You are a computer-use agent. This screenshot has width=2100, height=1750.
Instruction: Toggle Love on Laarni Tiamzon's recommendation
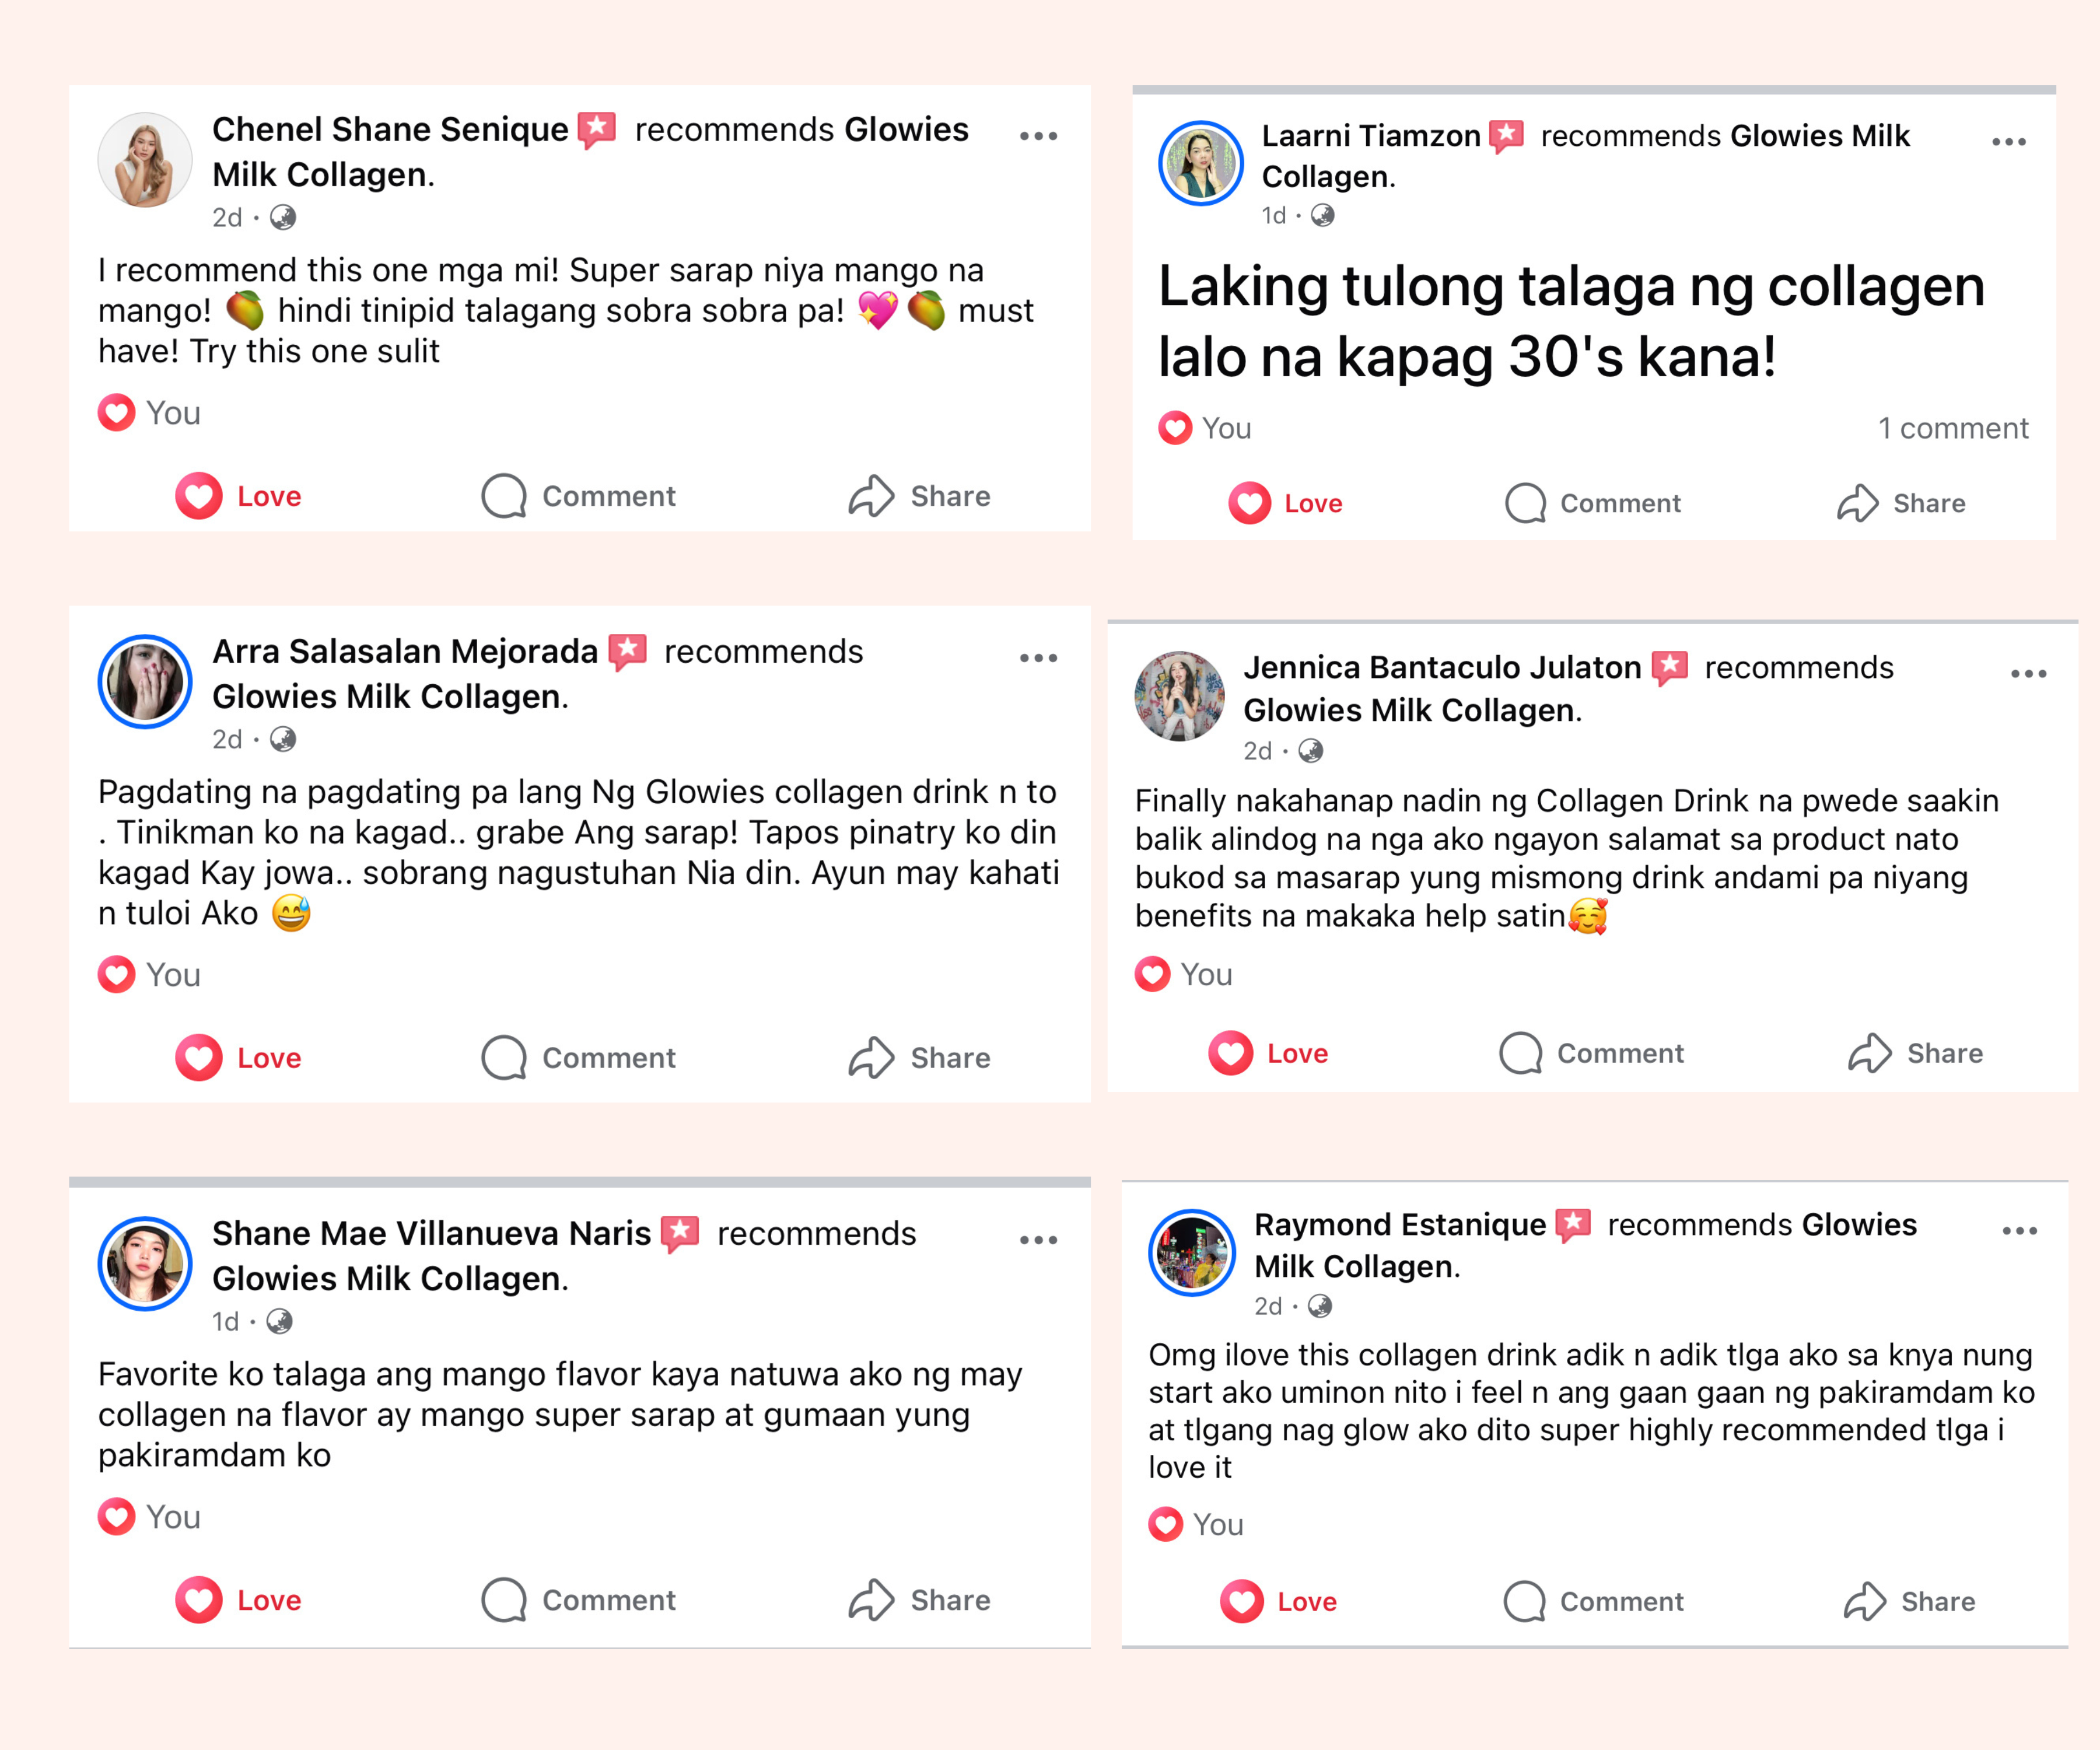tap(1286, 503)
